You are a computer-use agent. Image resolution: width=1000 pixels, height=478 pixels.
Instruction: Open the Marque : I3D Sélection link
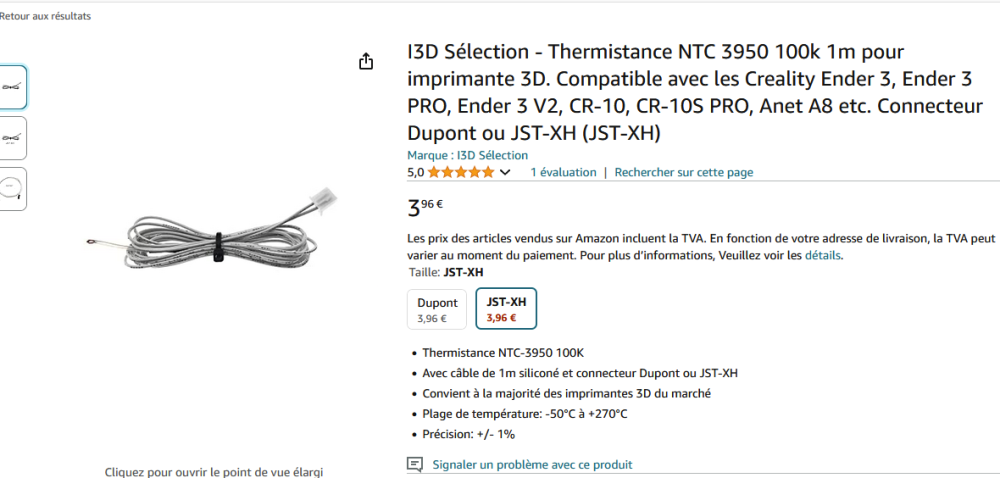click(467, 155)
